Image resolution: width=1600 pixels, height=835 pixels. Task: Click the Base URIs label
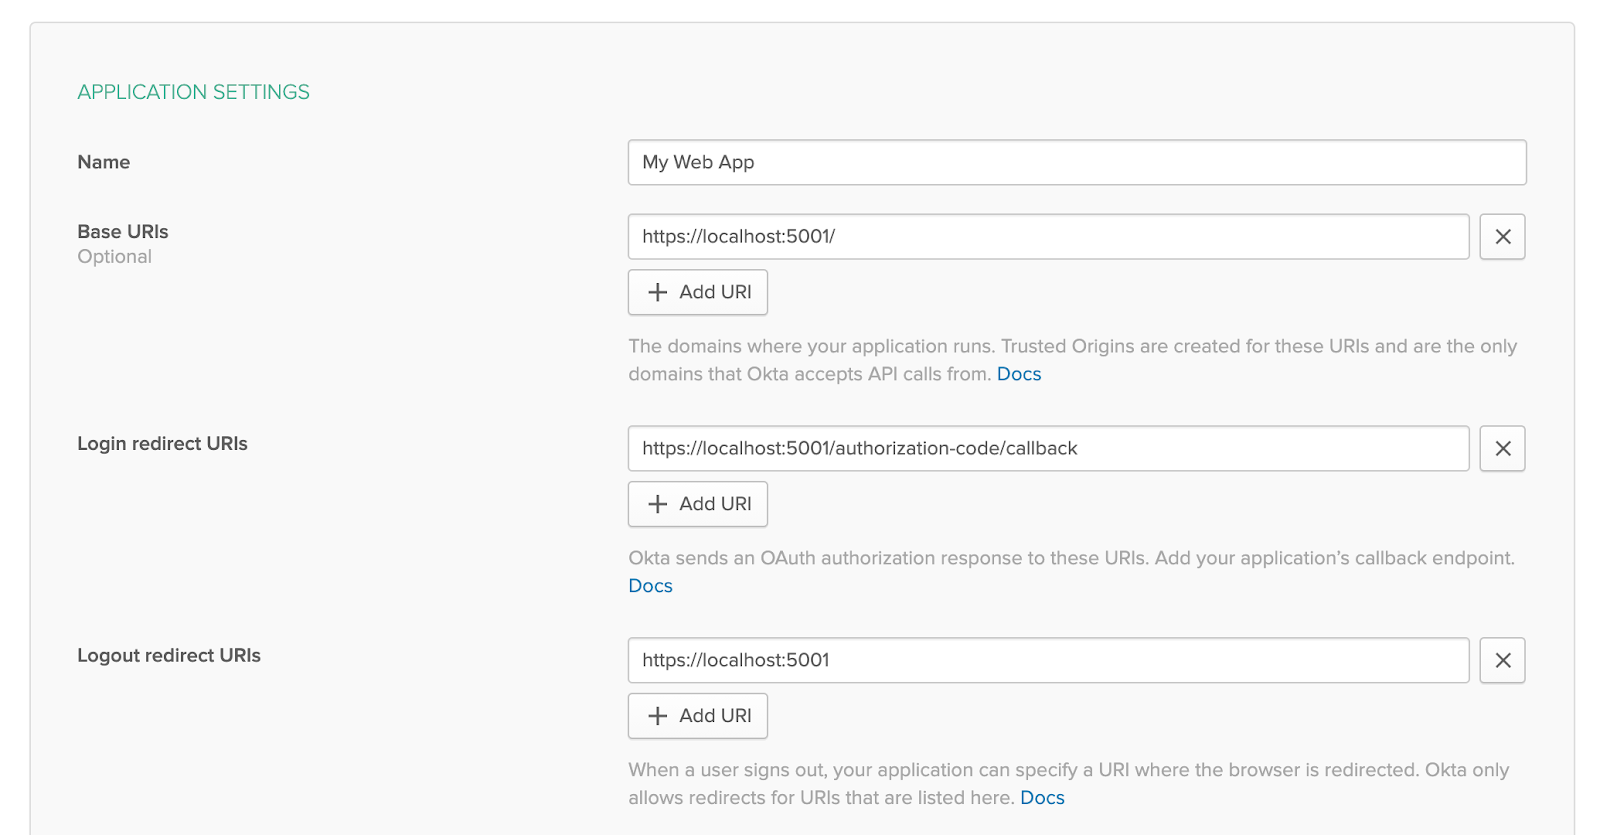pyautogui.click(x=123, y=232)
